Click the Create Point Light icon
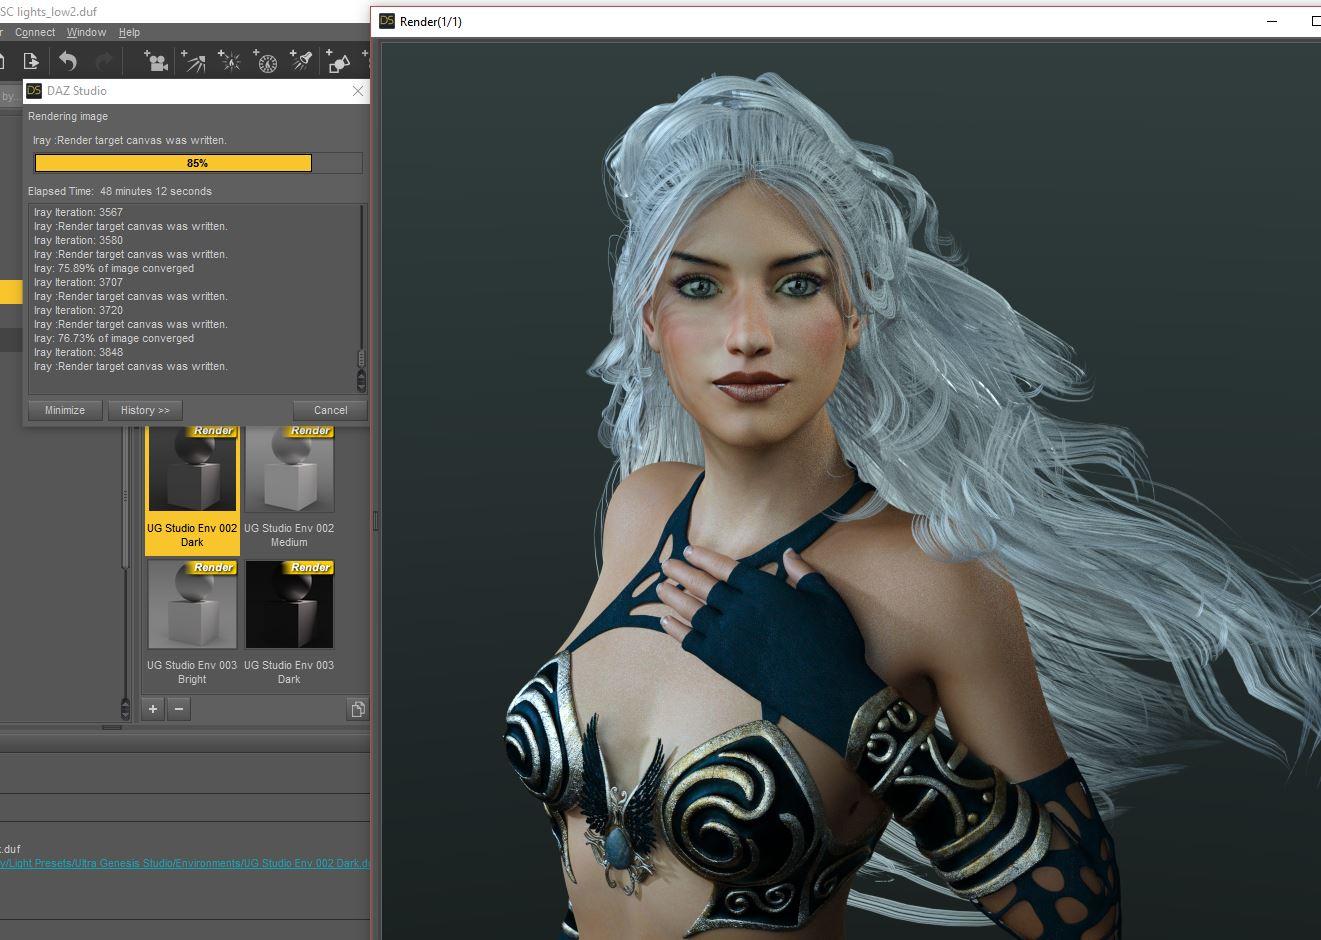Viewport: 1321px width, 940px height. tap(230, 62)
